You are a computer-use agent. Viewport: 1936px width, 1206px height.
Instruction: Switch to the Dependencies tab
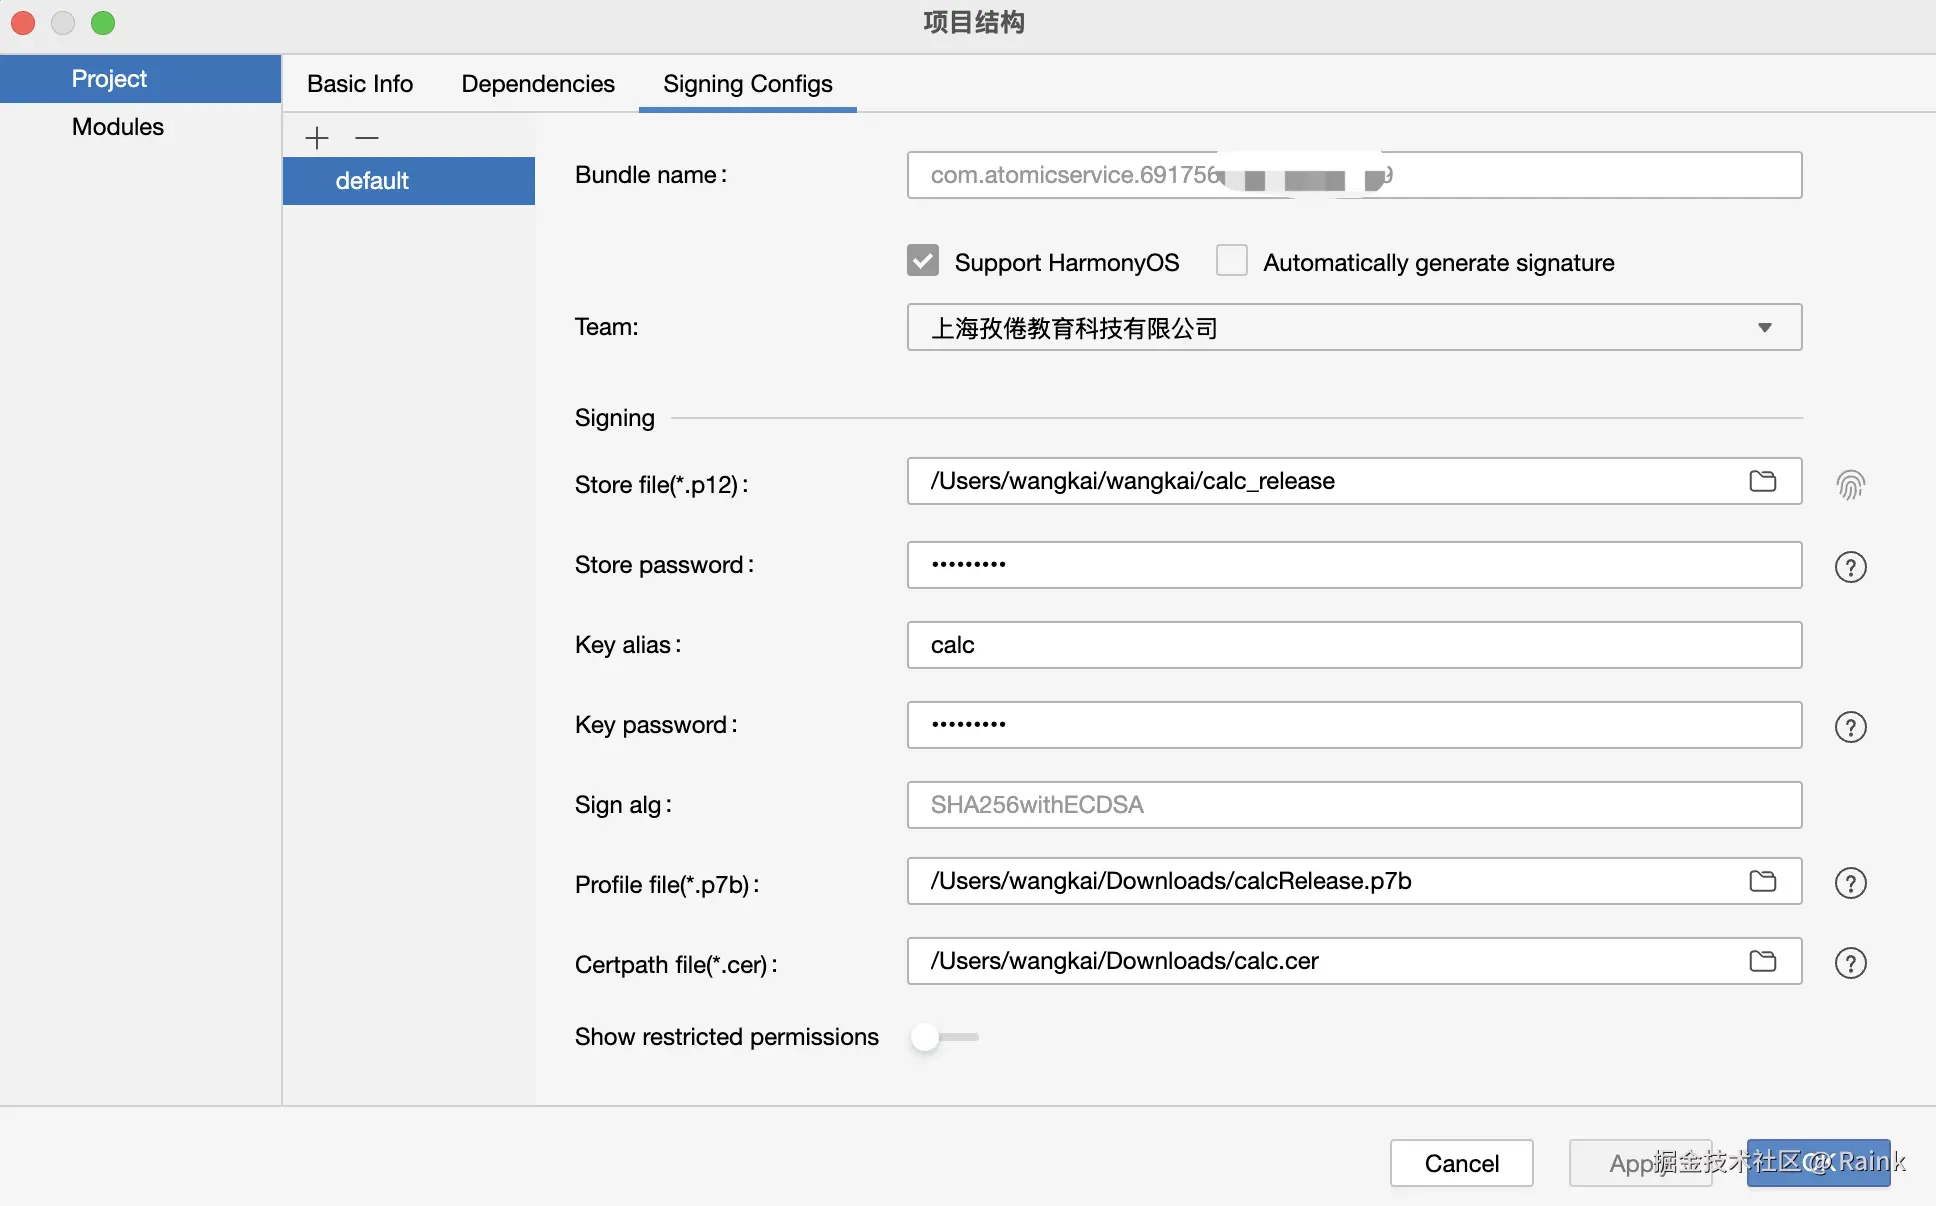pyautogui.click(x=537, y=84)
